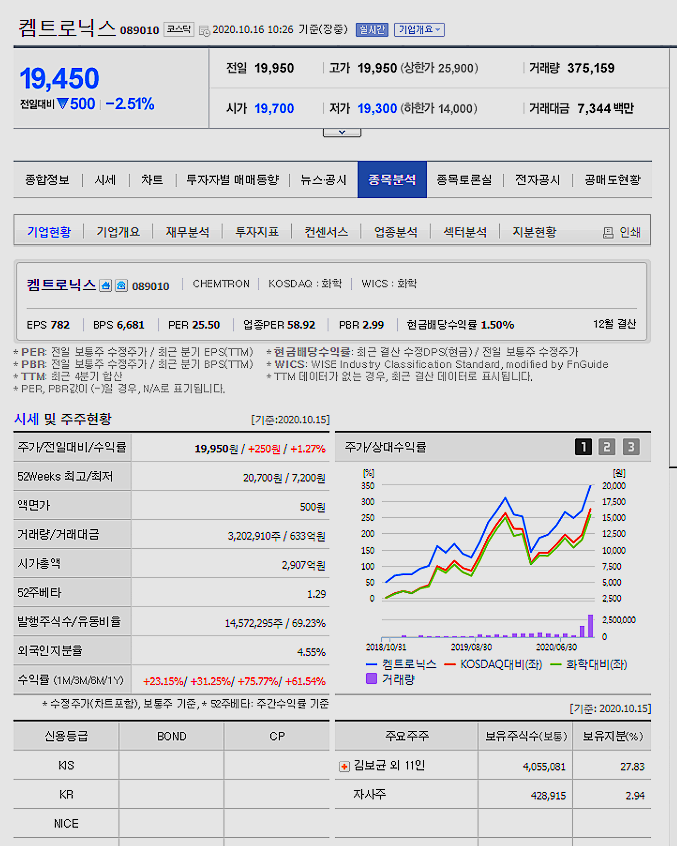Screen dimensions: 677x846
Task: Click the red KOSDAQ대비 legend swatch
Action: coord(450,664)
